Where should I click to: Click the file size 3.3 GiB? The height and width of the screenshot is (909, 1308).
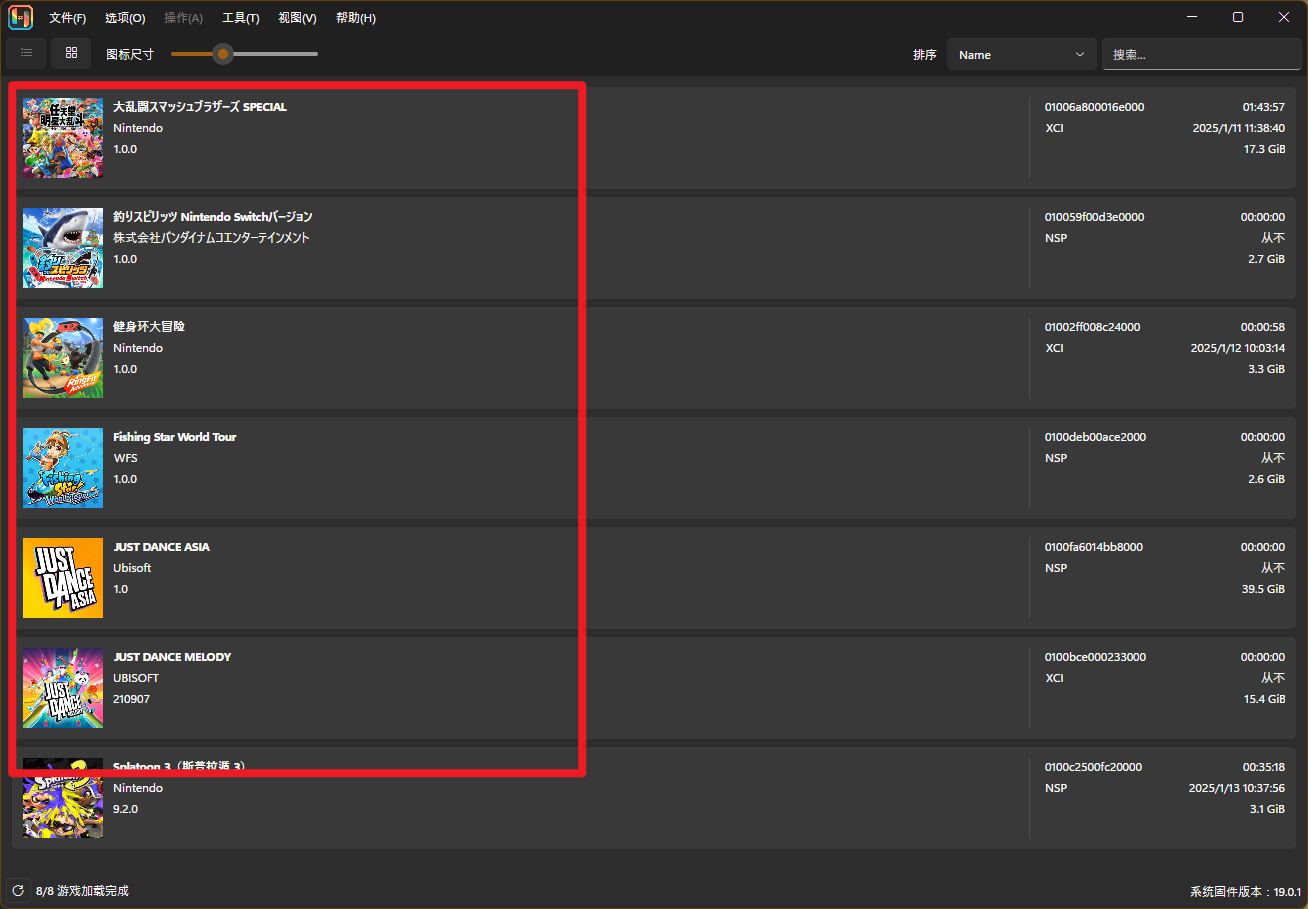tap(1267, 369)
